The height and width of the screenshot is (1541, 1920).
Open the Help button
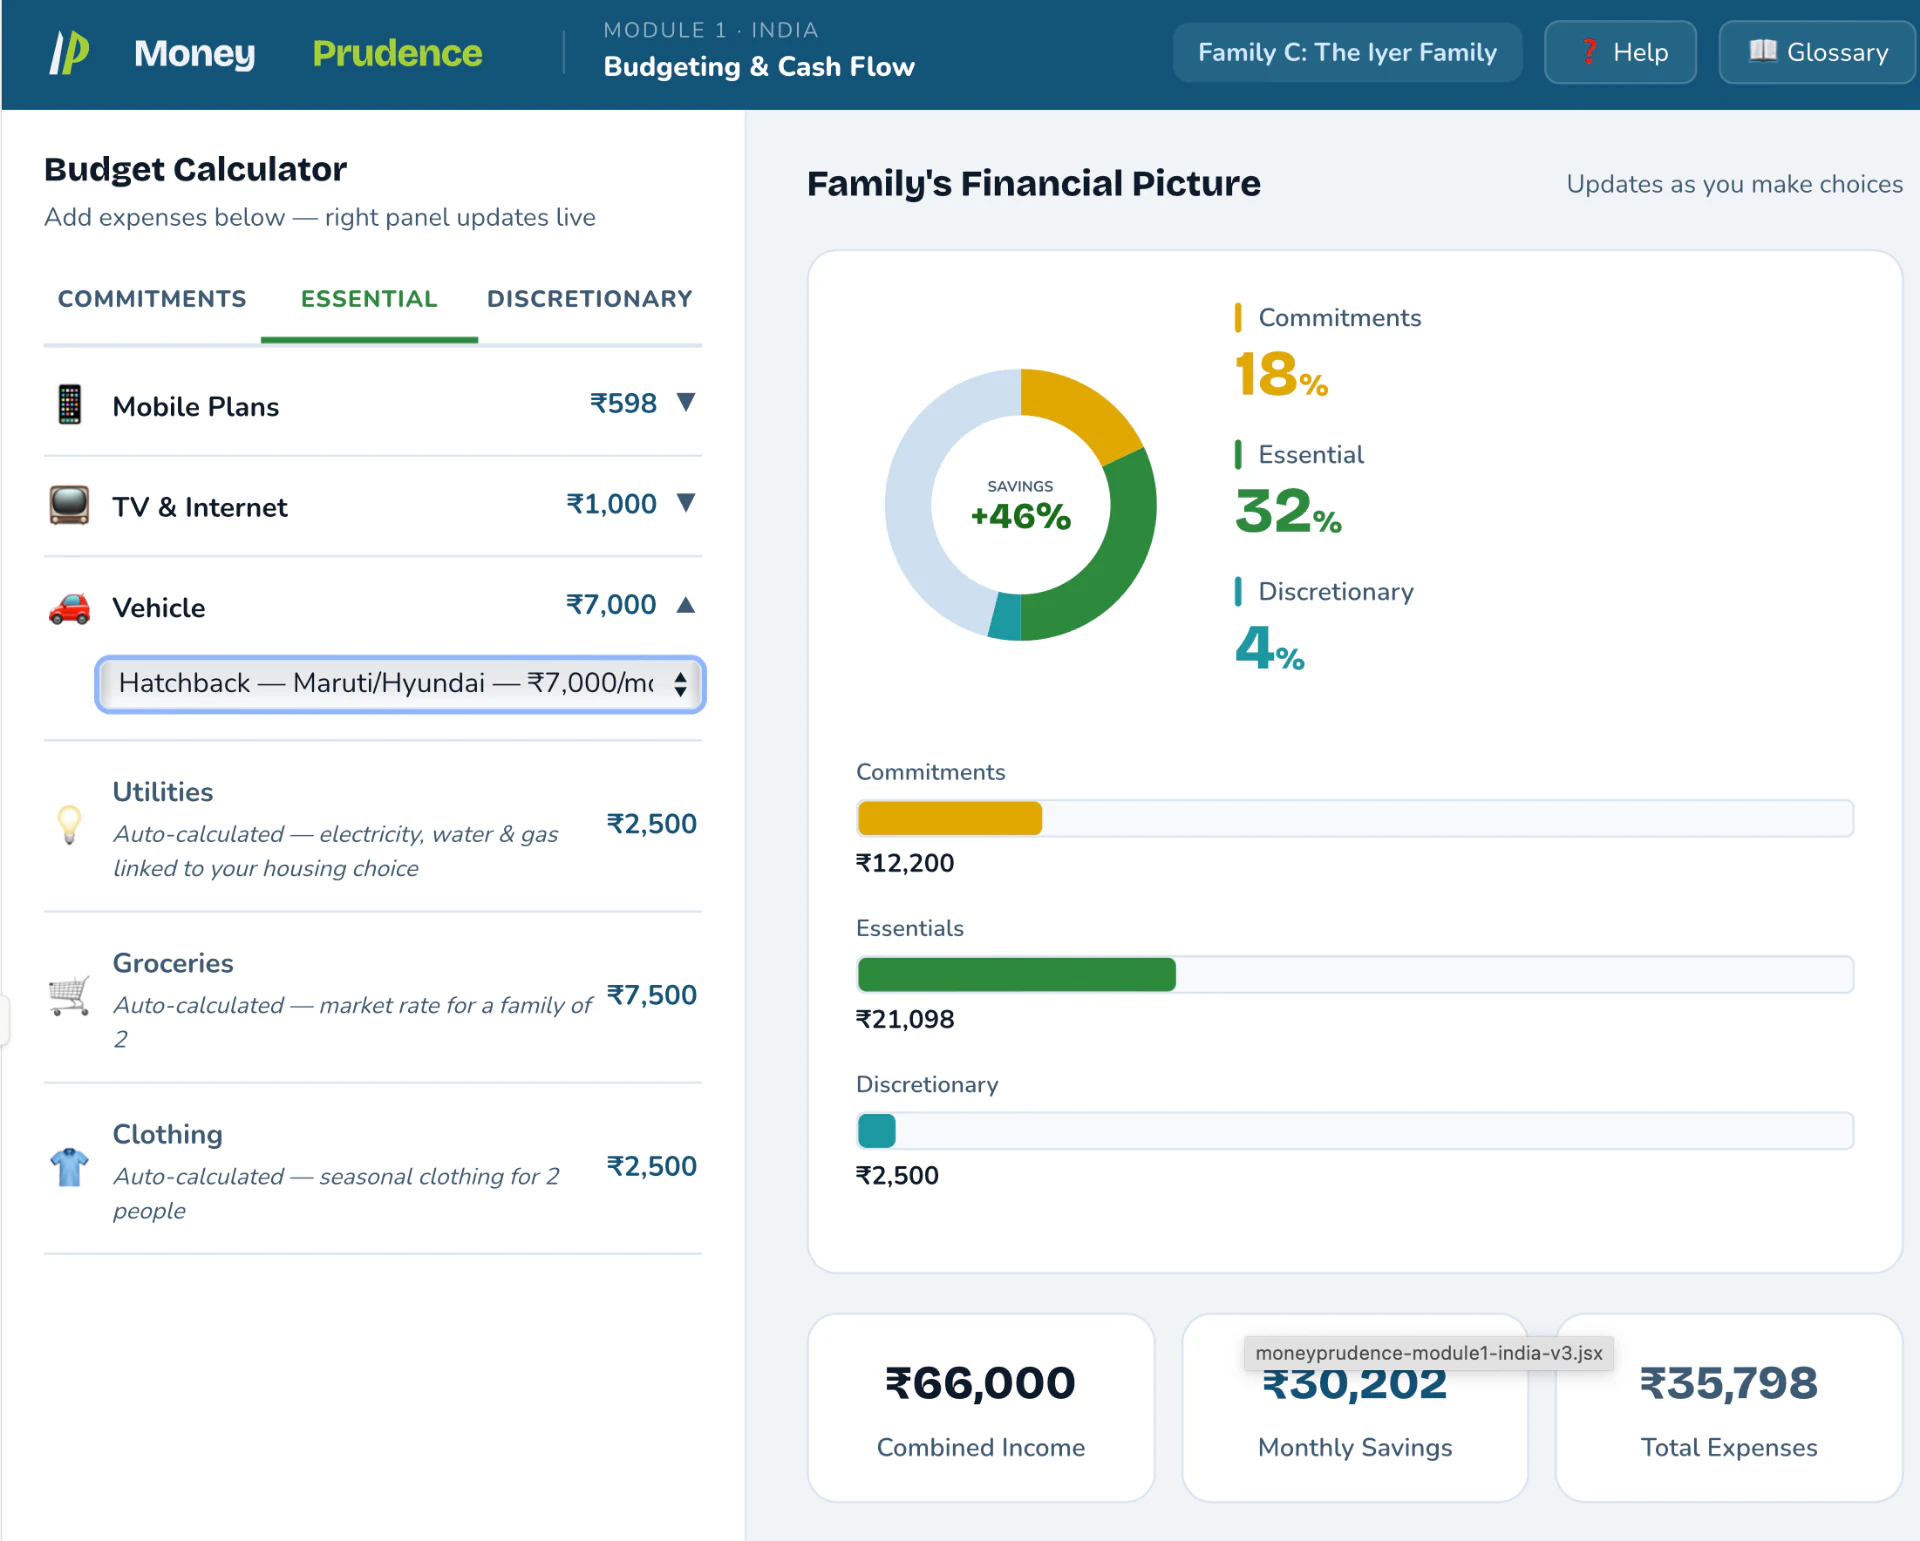[x=1620, y=52]
